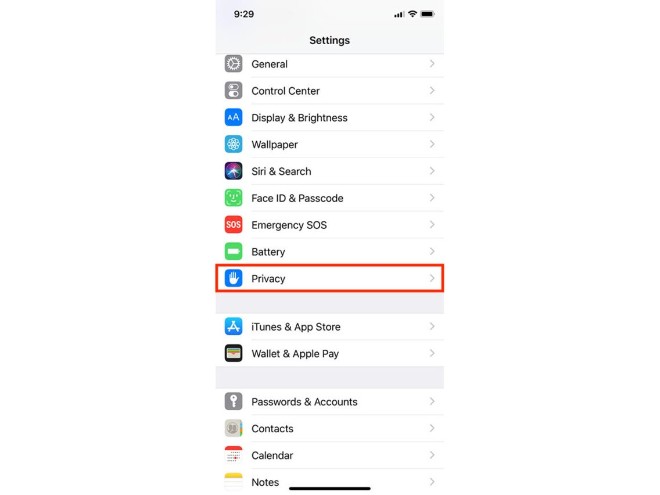Expand the Battery row chevron
Image resolution: width=660 pixels, height=495 pixels.
432,252
